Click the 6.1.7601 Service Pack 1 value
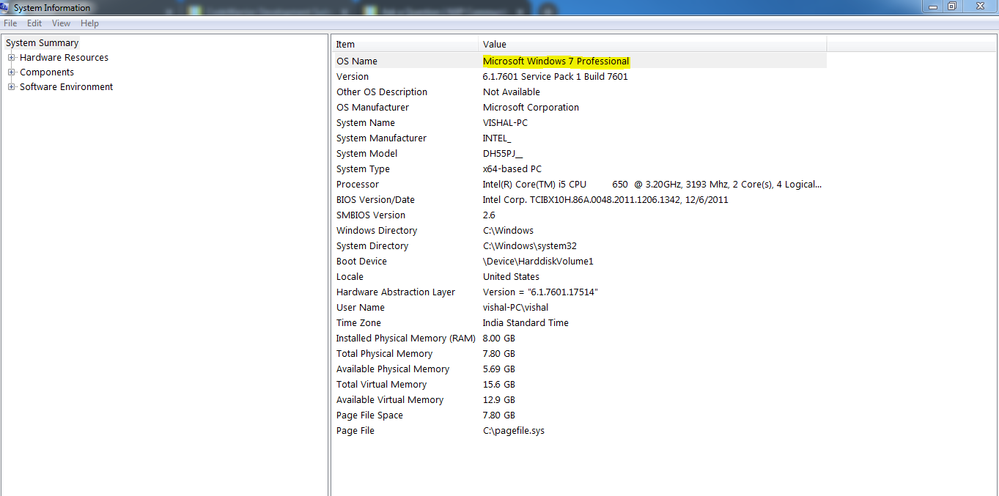 [555, 76]
